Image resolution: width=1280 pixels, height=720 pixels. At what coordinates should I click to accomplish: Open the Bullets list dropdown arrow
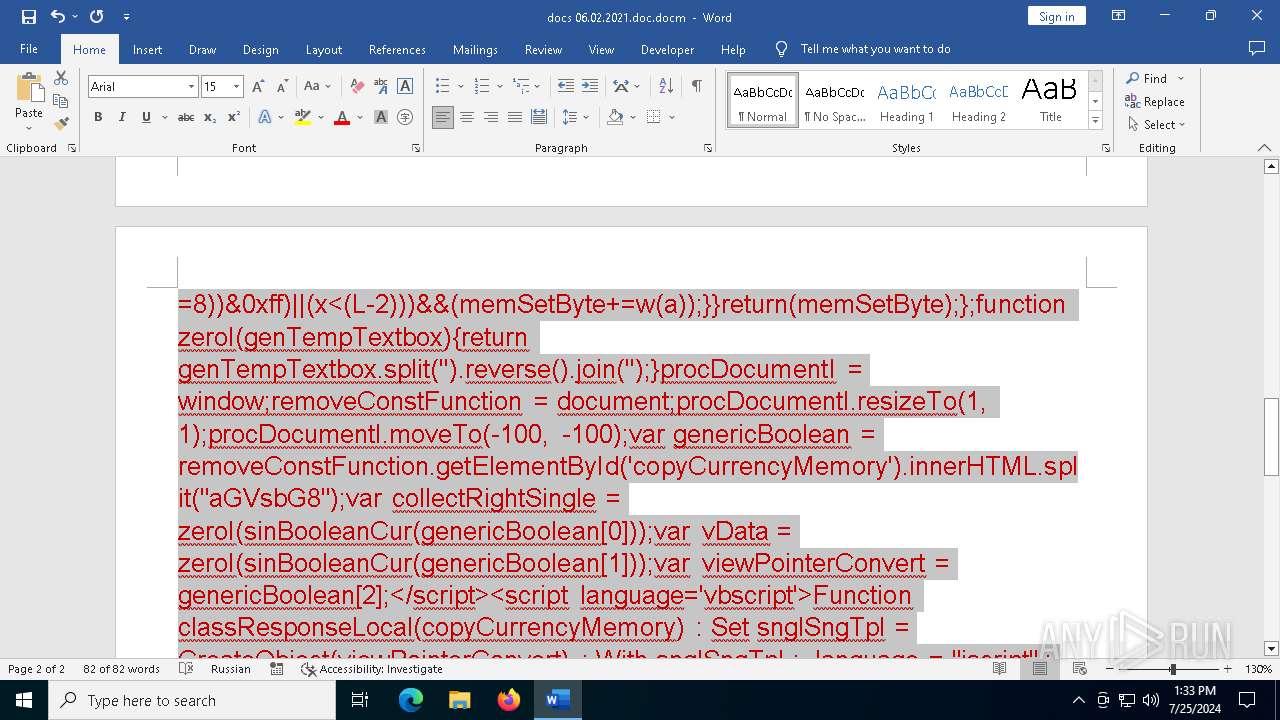pyautogui.click(x=460, y=87)
